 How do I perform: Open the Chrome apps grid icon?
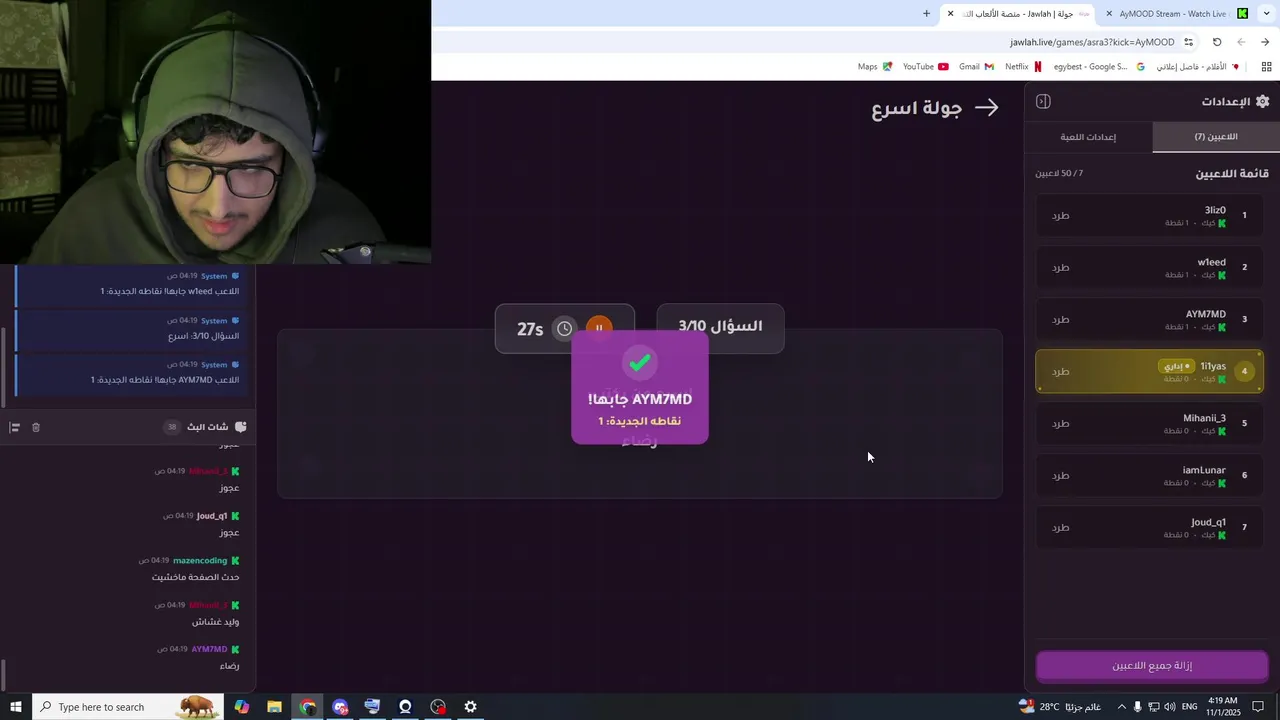click(x=1266, y=67)
